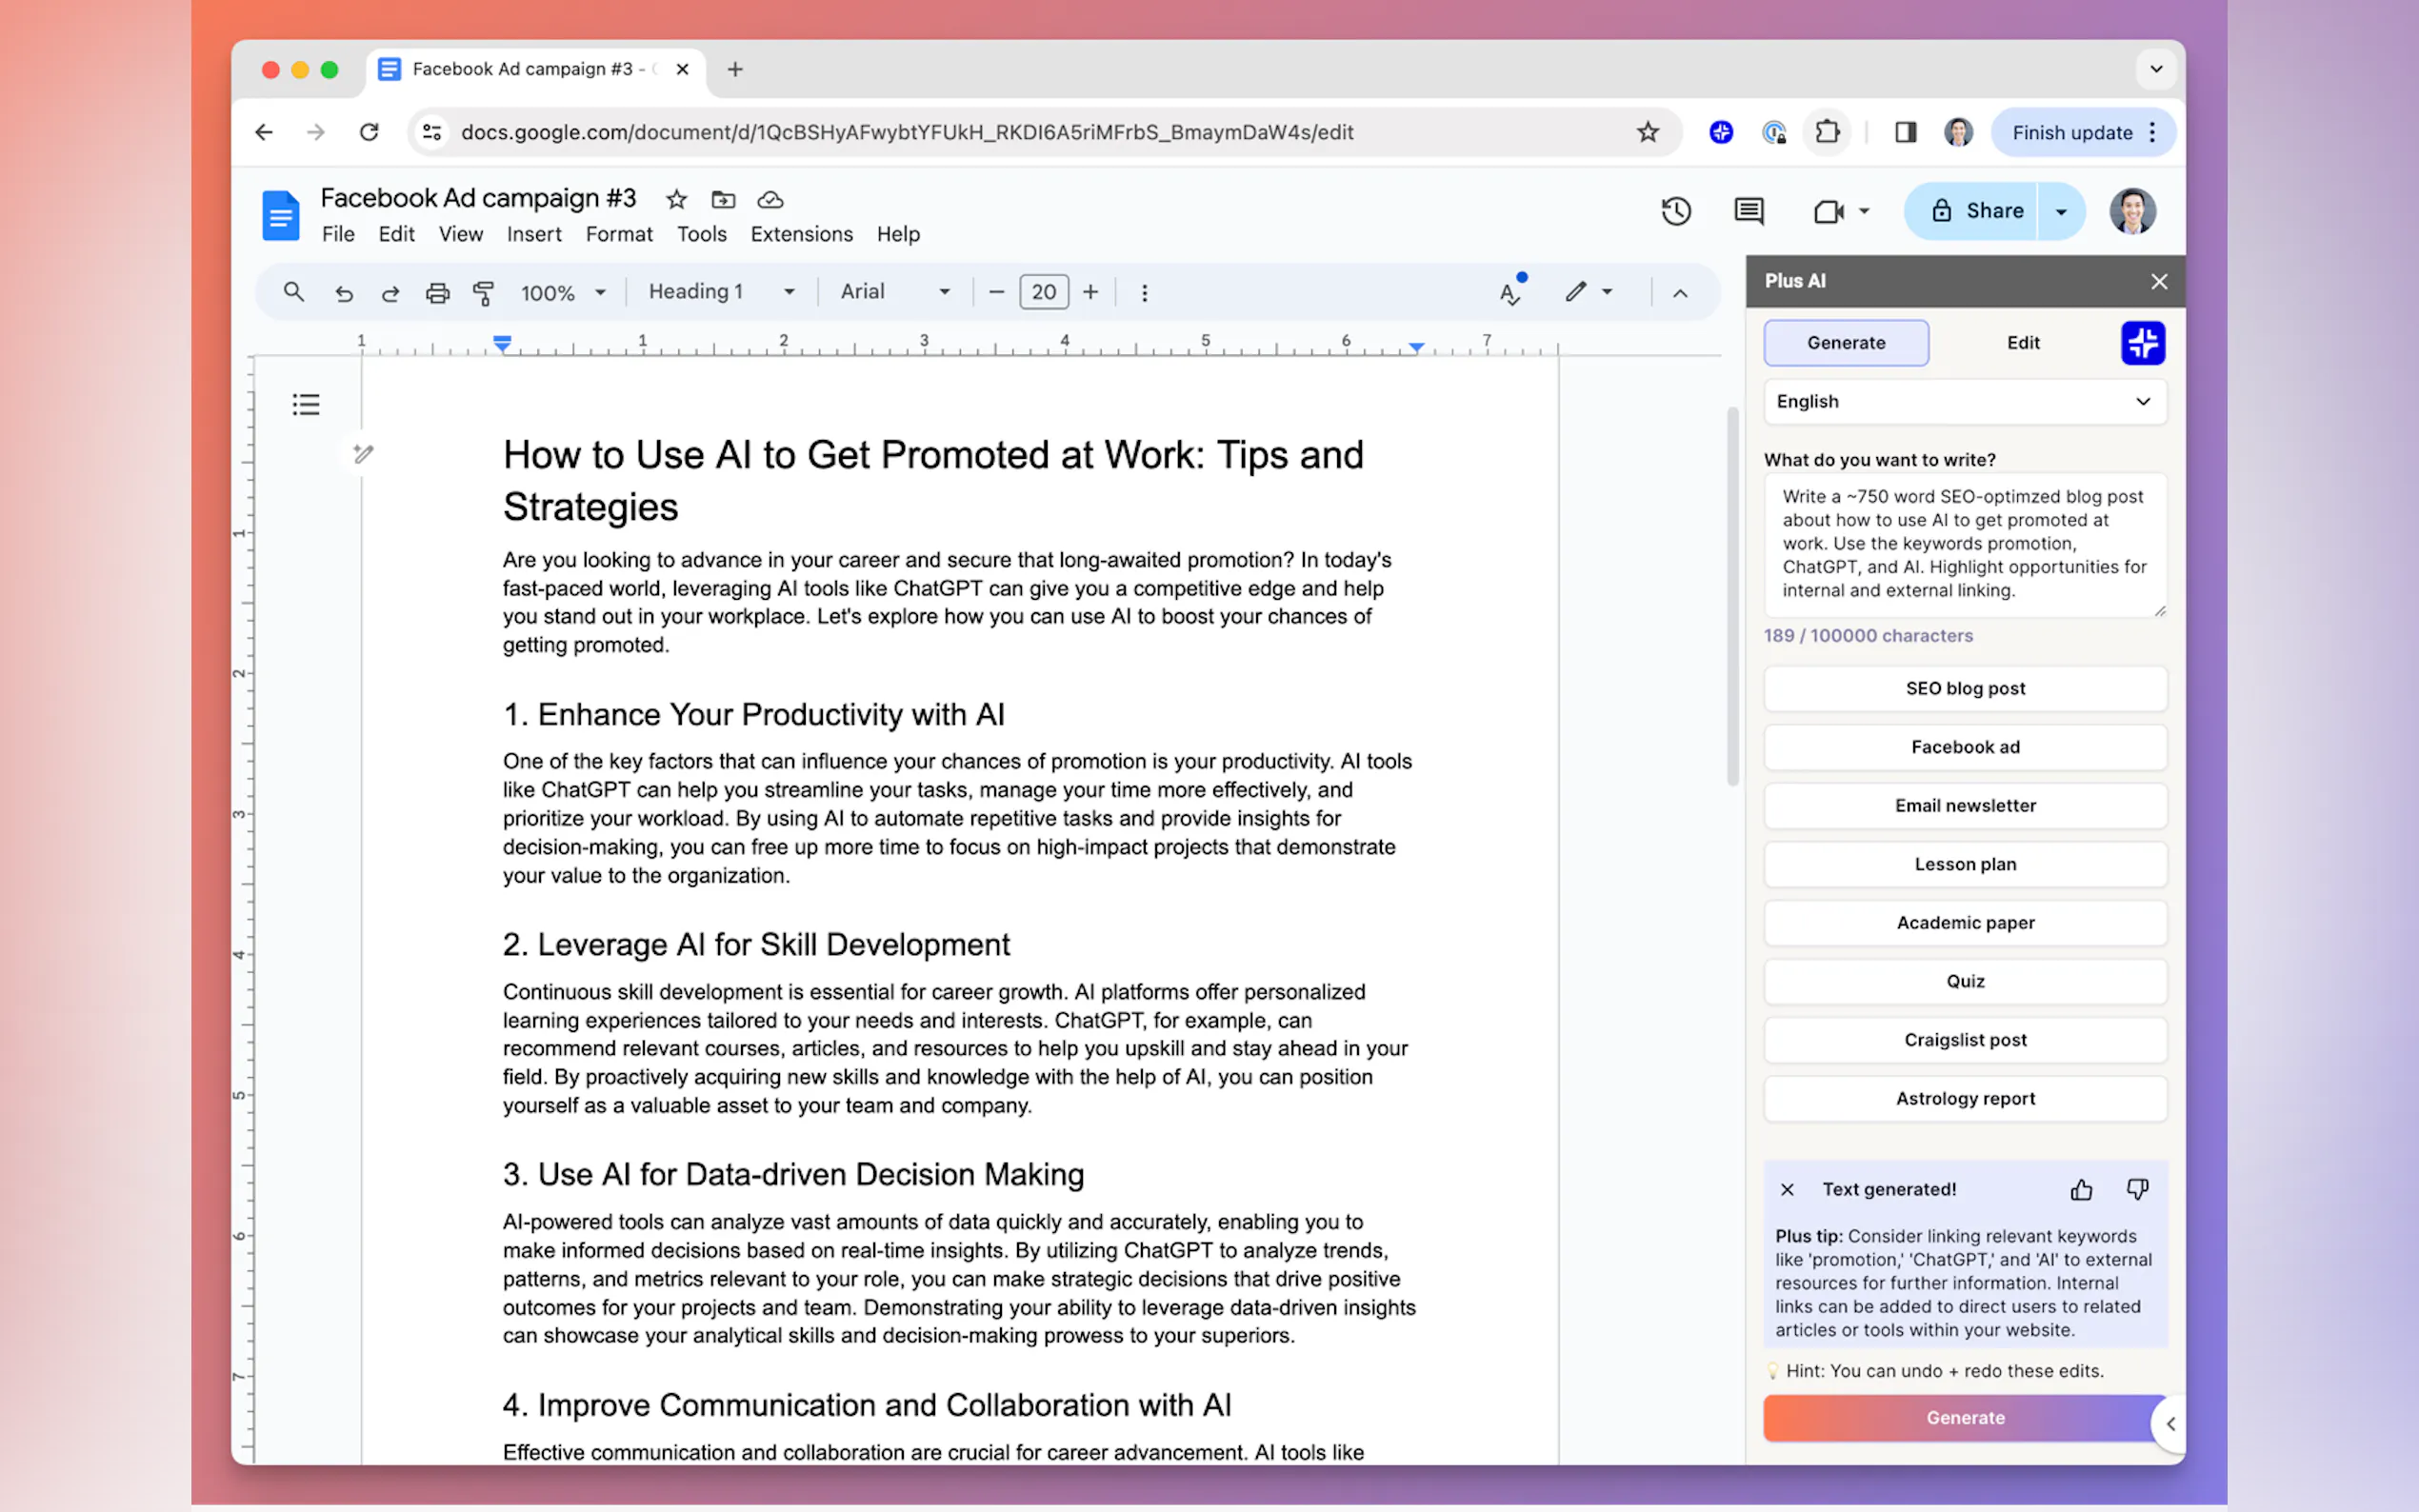Open the Meet call options arrow
This screenshot has width=2419, height=1512.
click(x=1864, y=211)
